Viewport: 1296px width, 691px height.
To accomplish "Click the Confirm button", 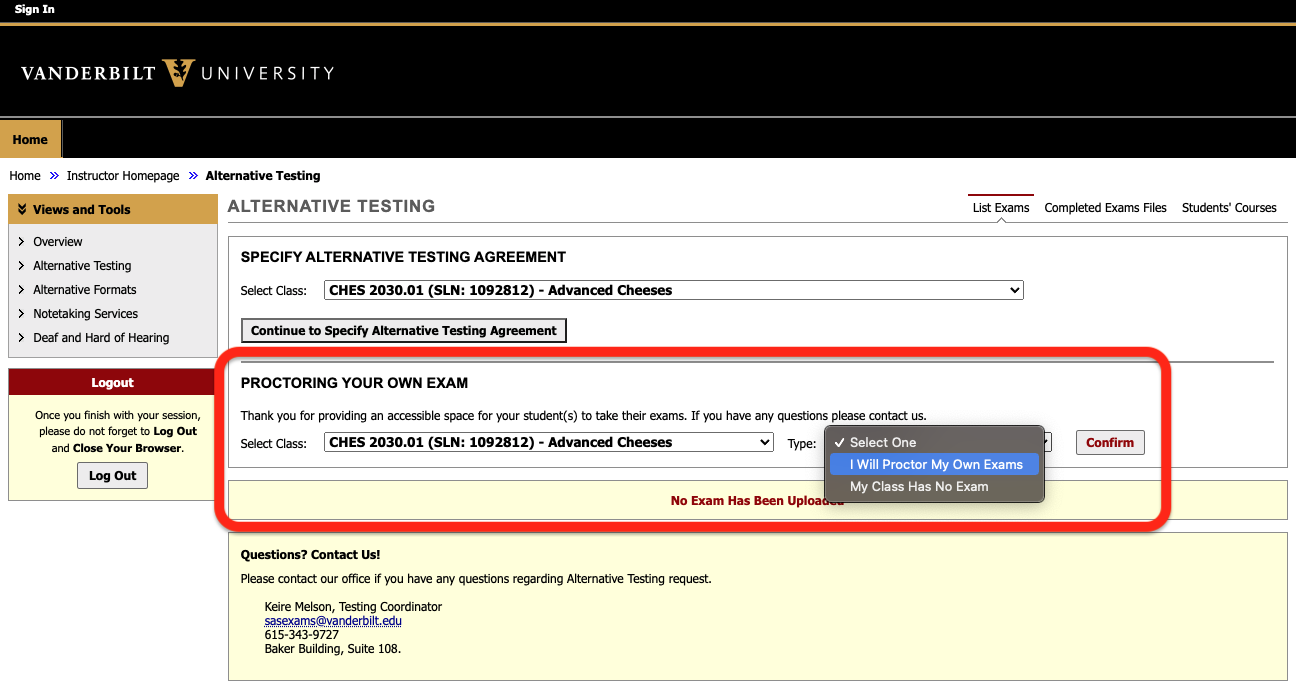I will tap(1110, 442).
